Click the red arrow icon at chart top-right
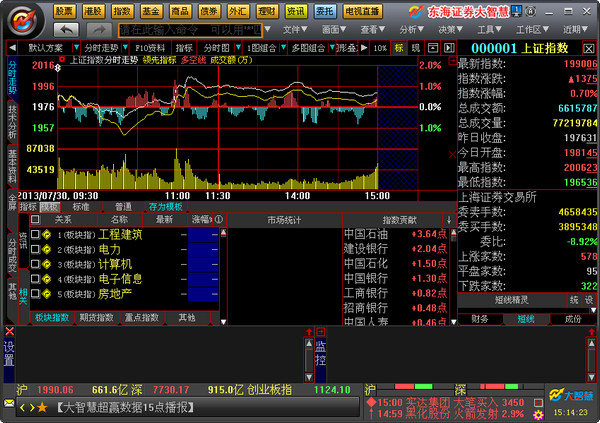600x423 pixels. click(x=453, y=60)
